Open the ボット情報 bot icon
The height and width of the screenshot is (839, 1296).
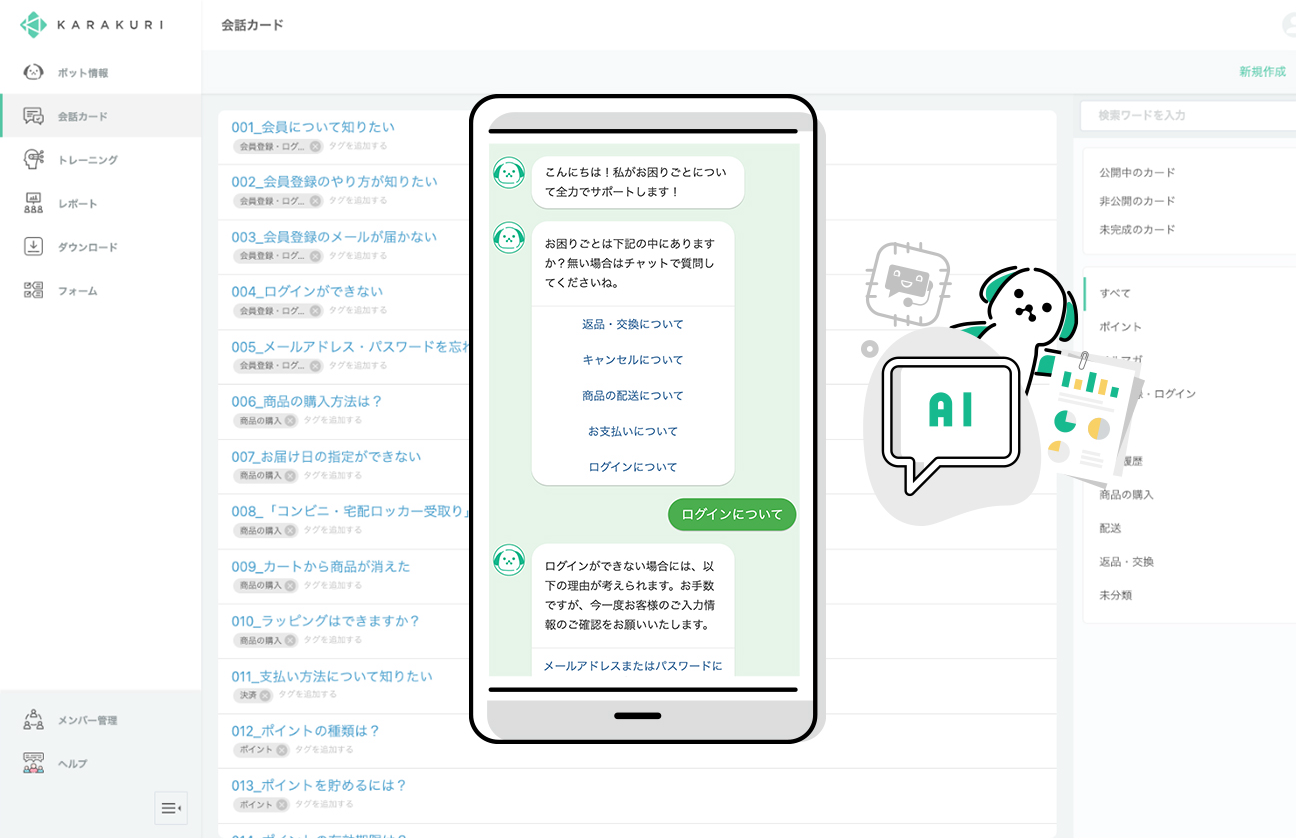33,73
